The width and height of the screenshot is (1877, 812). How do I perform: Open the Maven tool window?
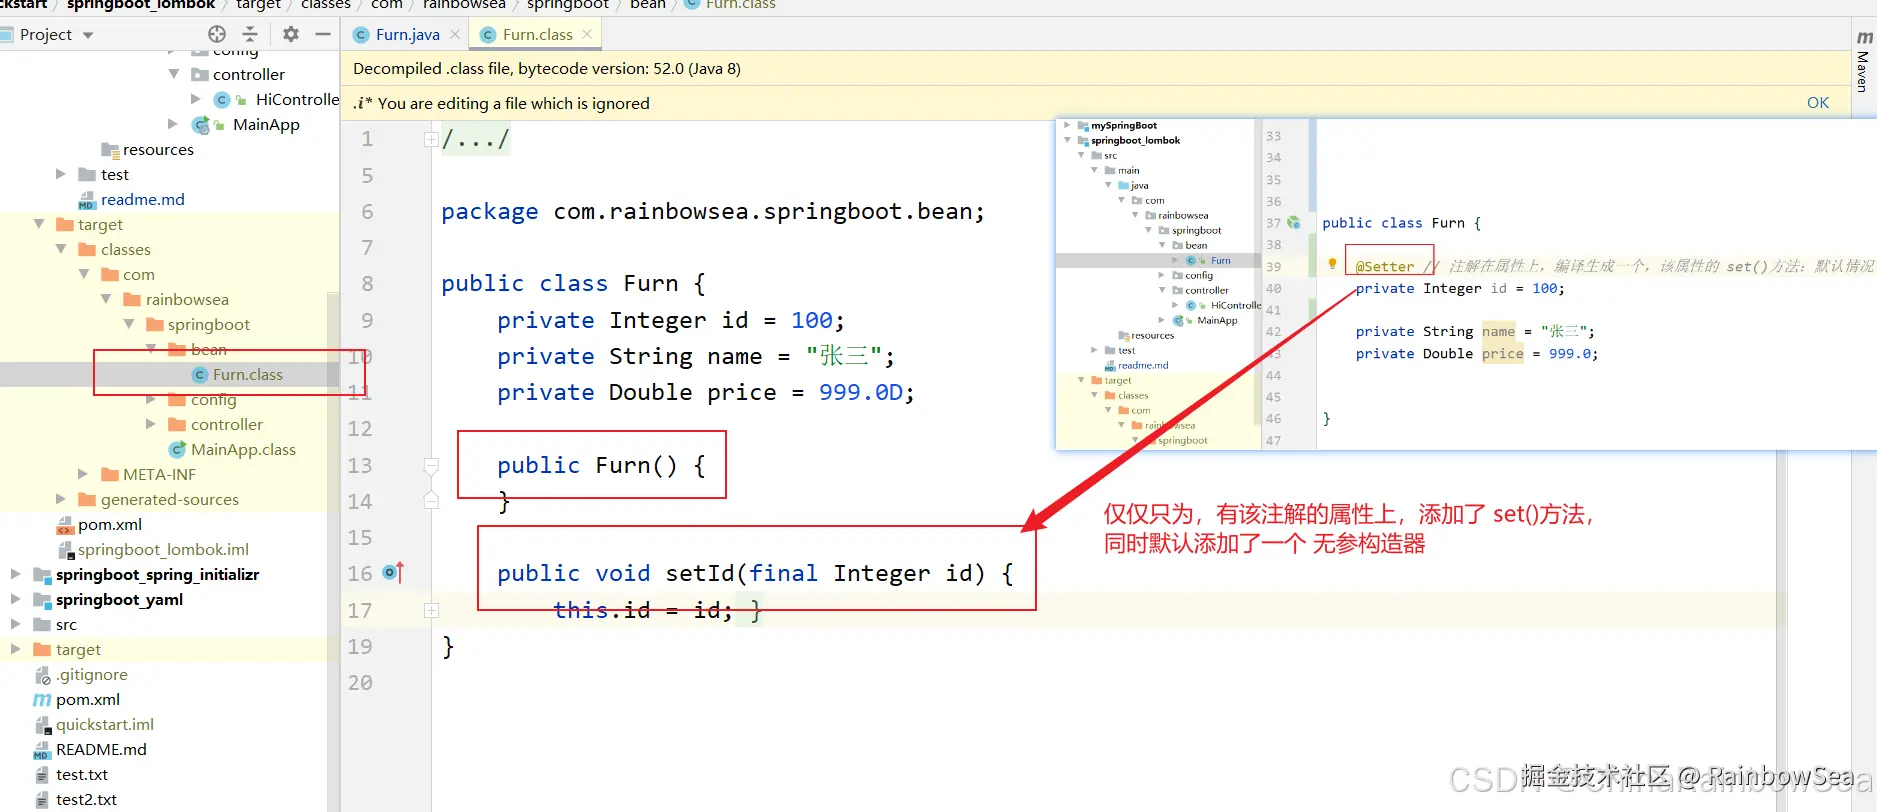pyautogui.click(x=1863, y=62)
